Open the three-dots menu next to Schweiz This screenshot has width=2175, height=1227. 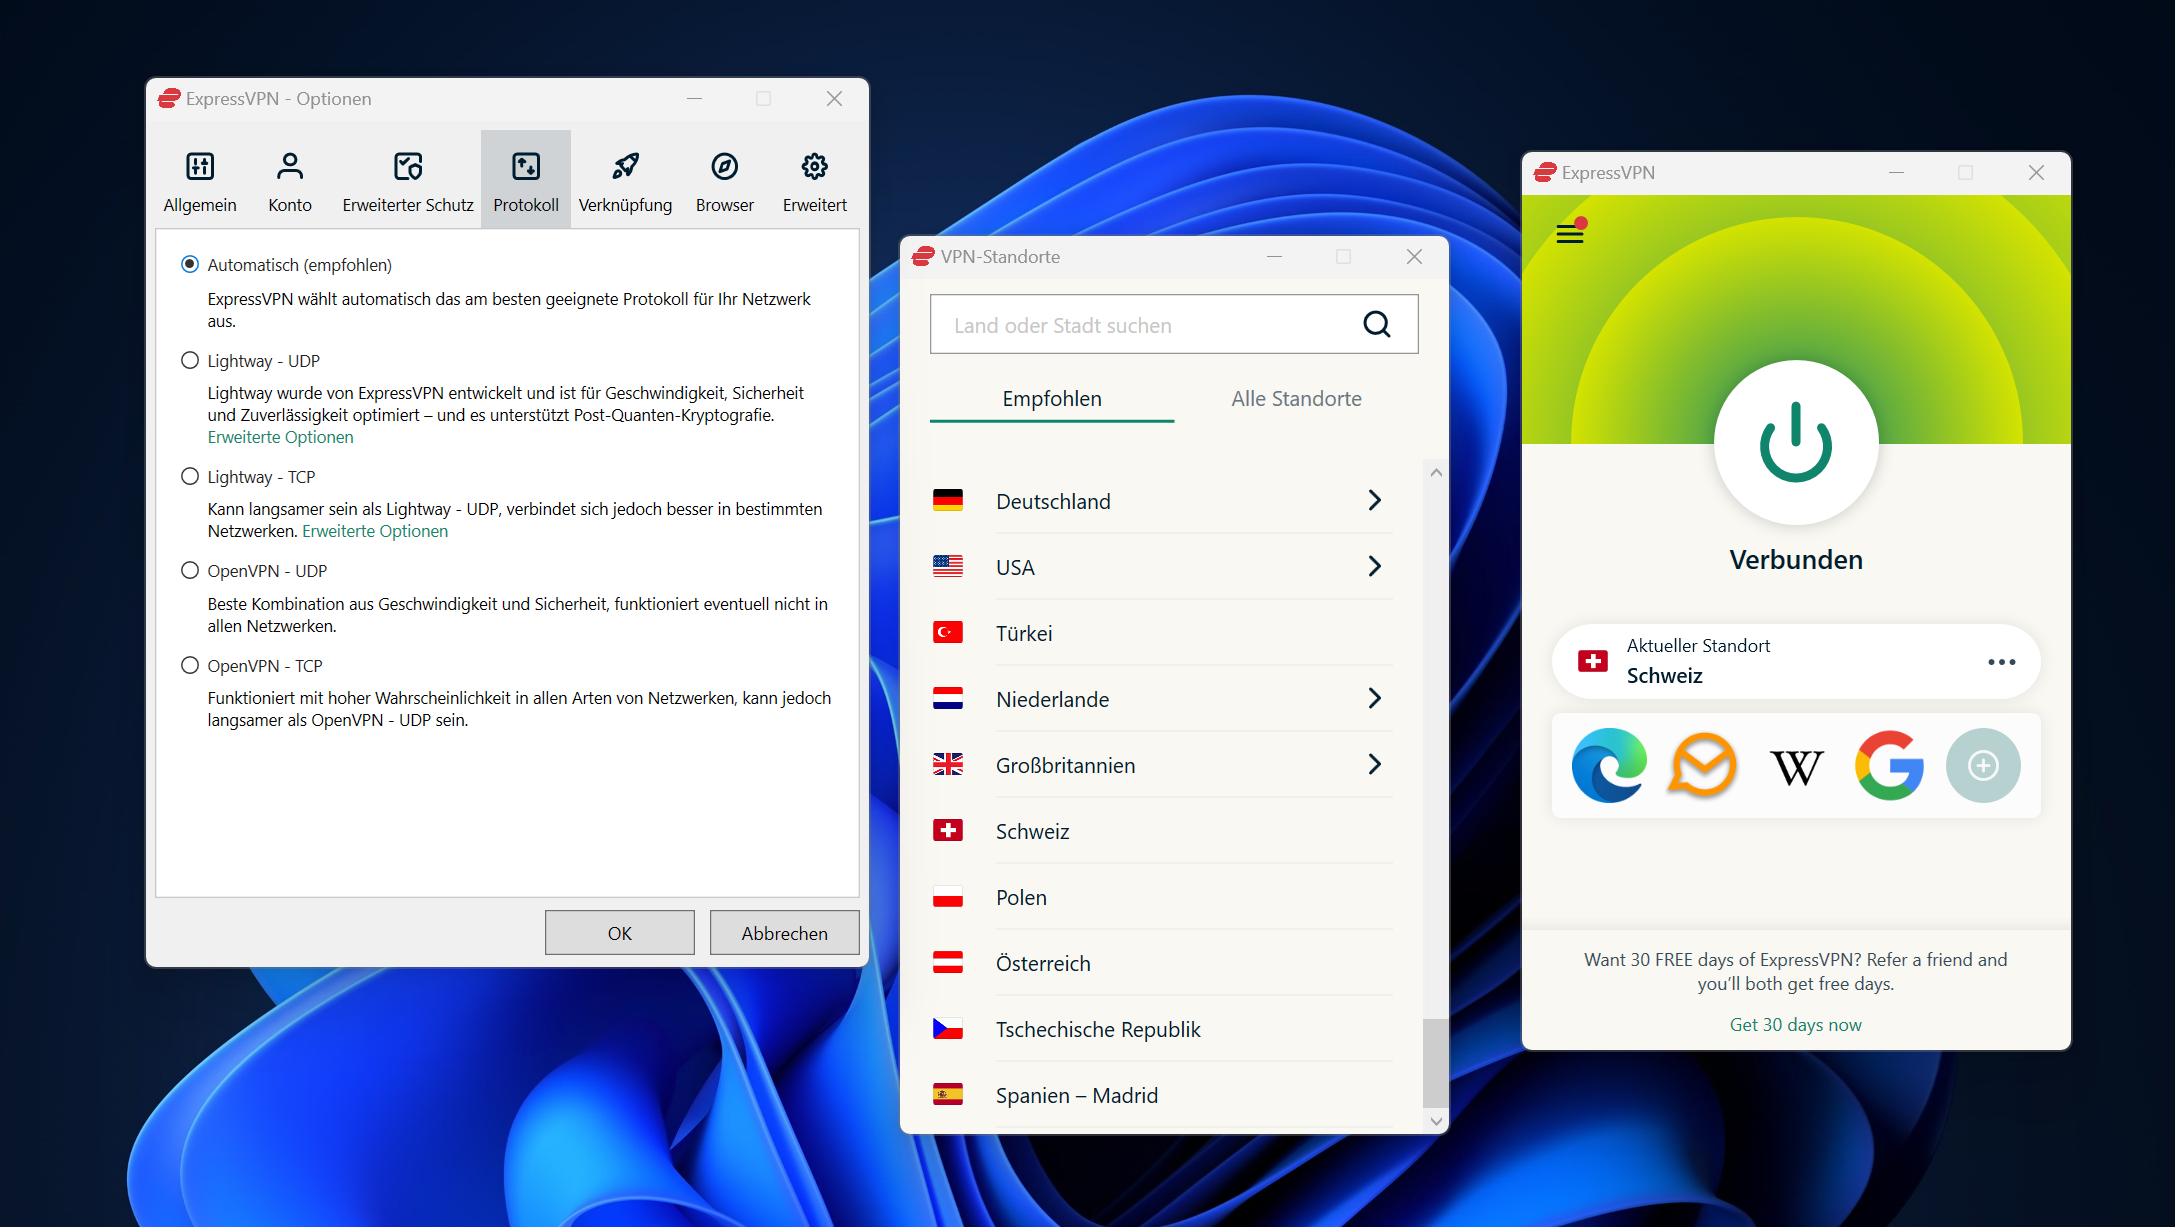[2002, 662]
